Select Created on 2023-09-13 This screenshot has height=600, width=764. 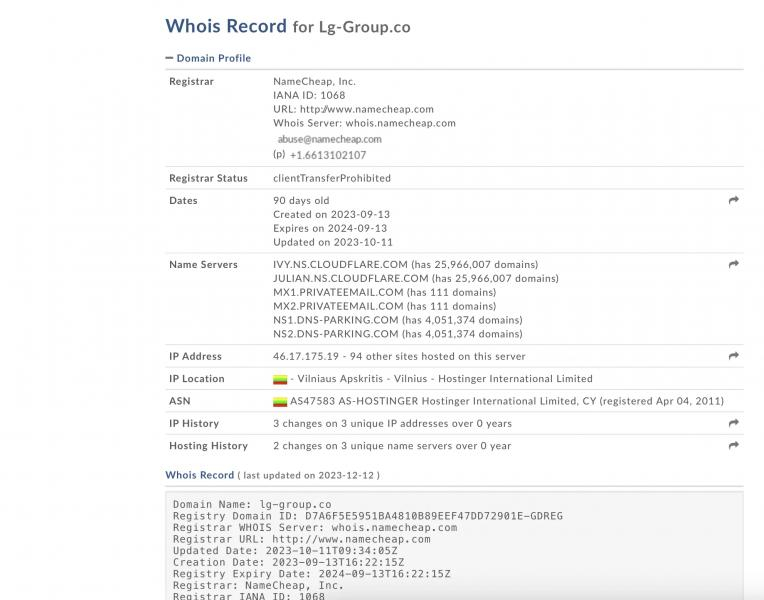coord(331,214)
